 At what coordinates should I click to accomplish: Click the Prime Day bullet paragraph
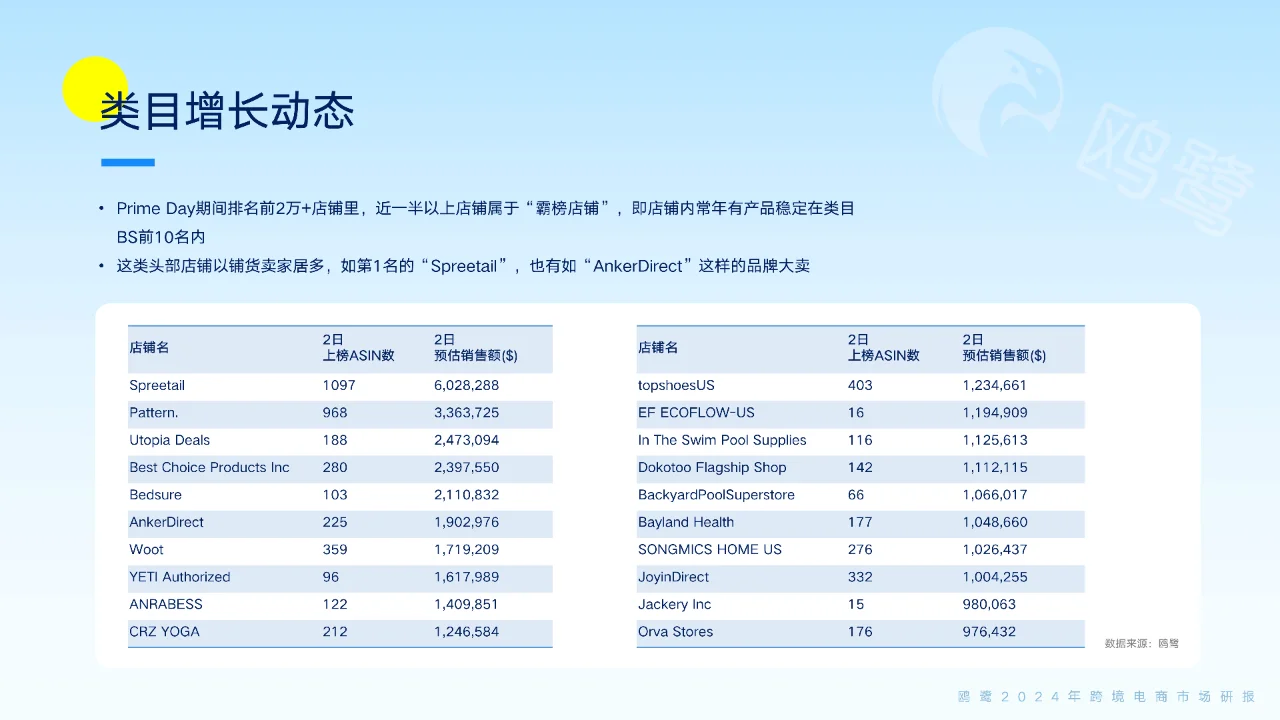coord(485,223)
